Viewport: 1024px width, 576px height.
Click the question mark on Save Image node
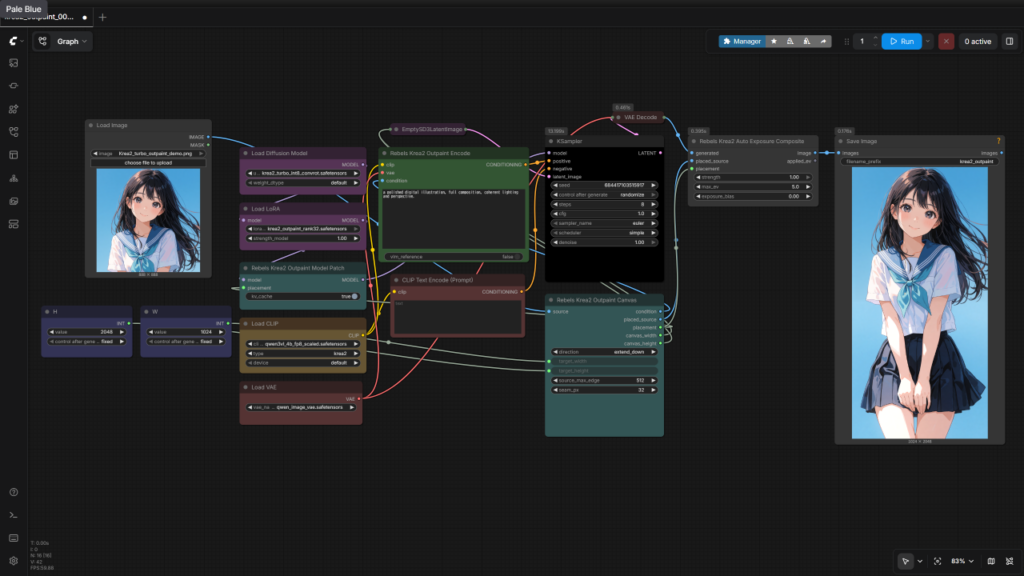click(x=998, y=141)
